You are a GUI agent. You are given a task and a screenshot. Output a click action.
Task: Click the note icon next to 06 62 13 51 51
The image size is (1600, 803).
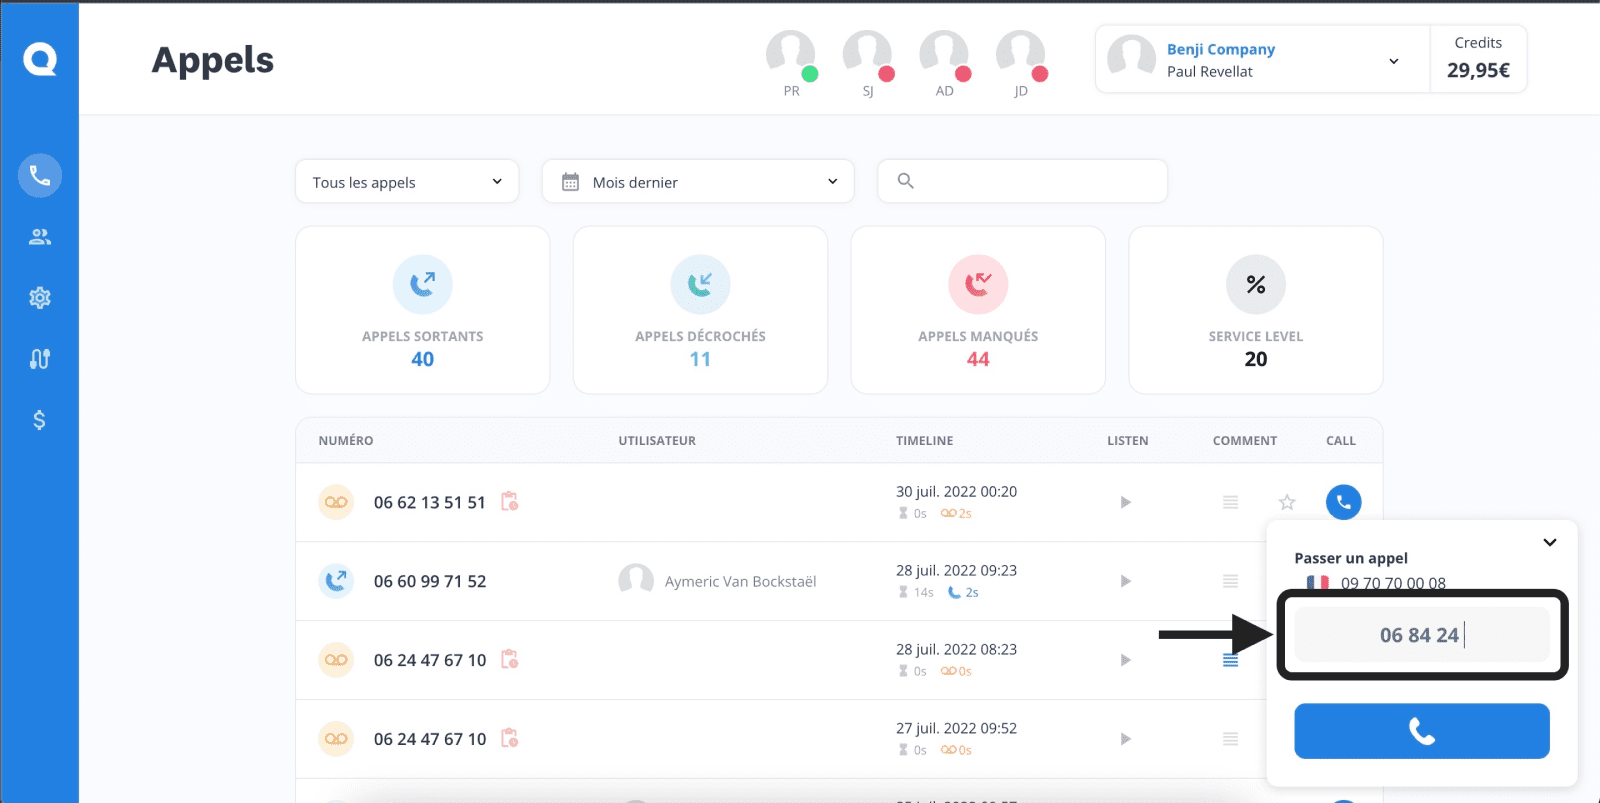(x=510, y=502)
